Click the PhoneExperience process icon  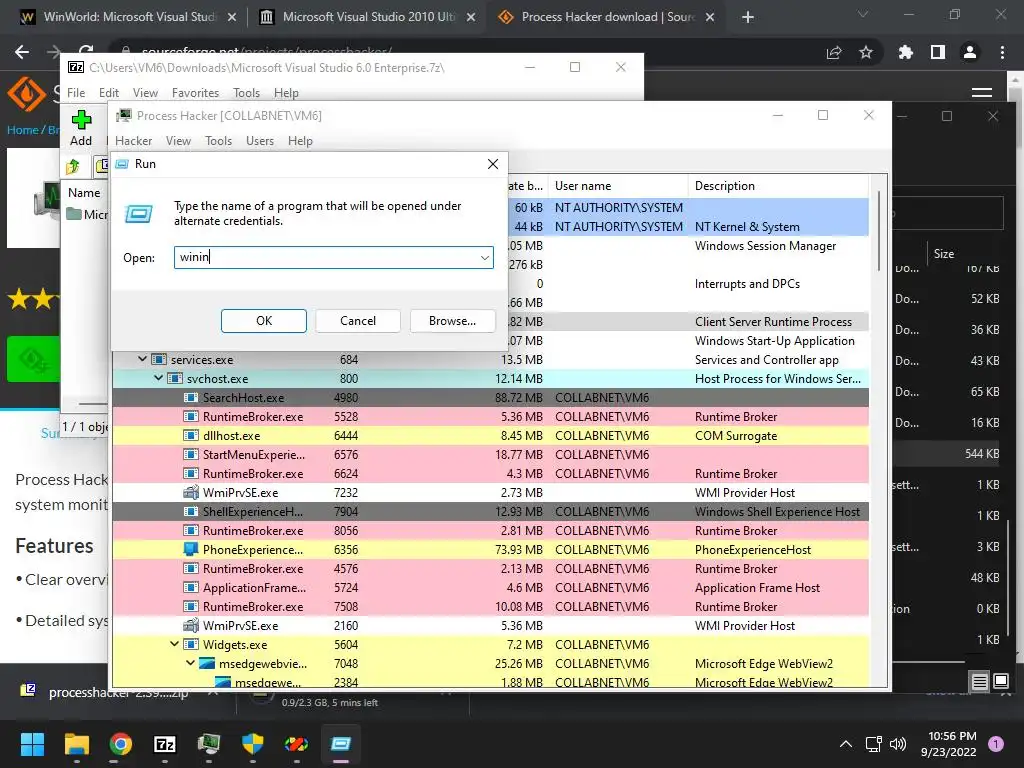coord(191,550)
